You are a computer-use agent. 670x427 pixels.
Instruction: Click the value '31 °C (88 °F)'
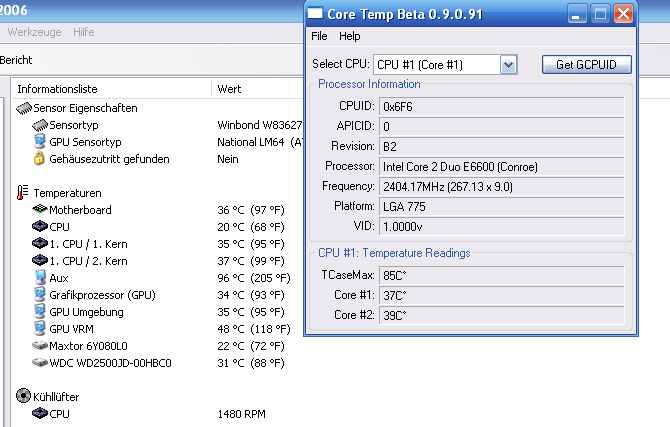point(251,363)
